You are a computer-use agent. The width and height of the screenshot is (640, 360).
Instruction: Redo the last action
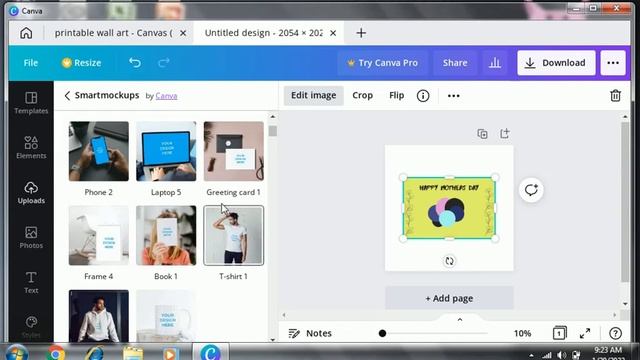coord(164,62)
